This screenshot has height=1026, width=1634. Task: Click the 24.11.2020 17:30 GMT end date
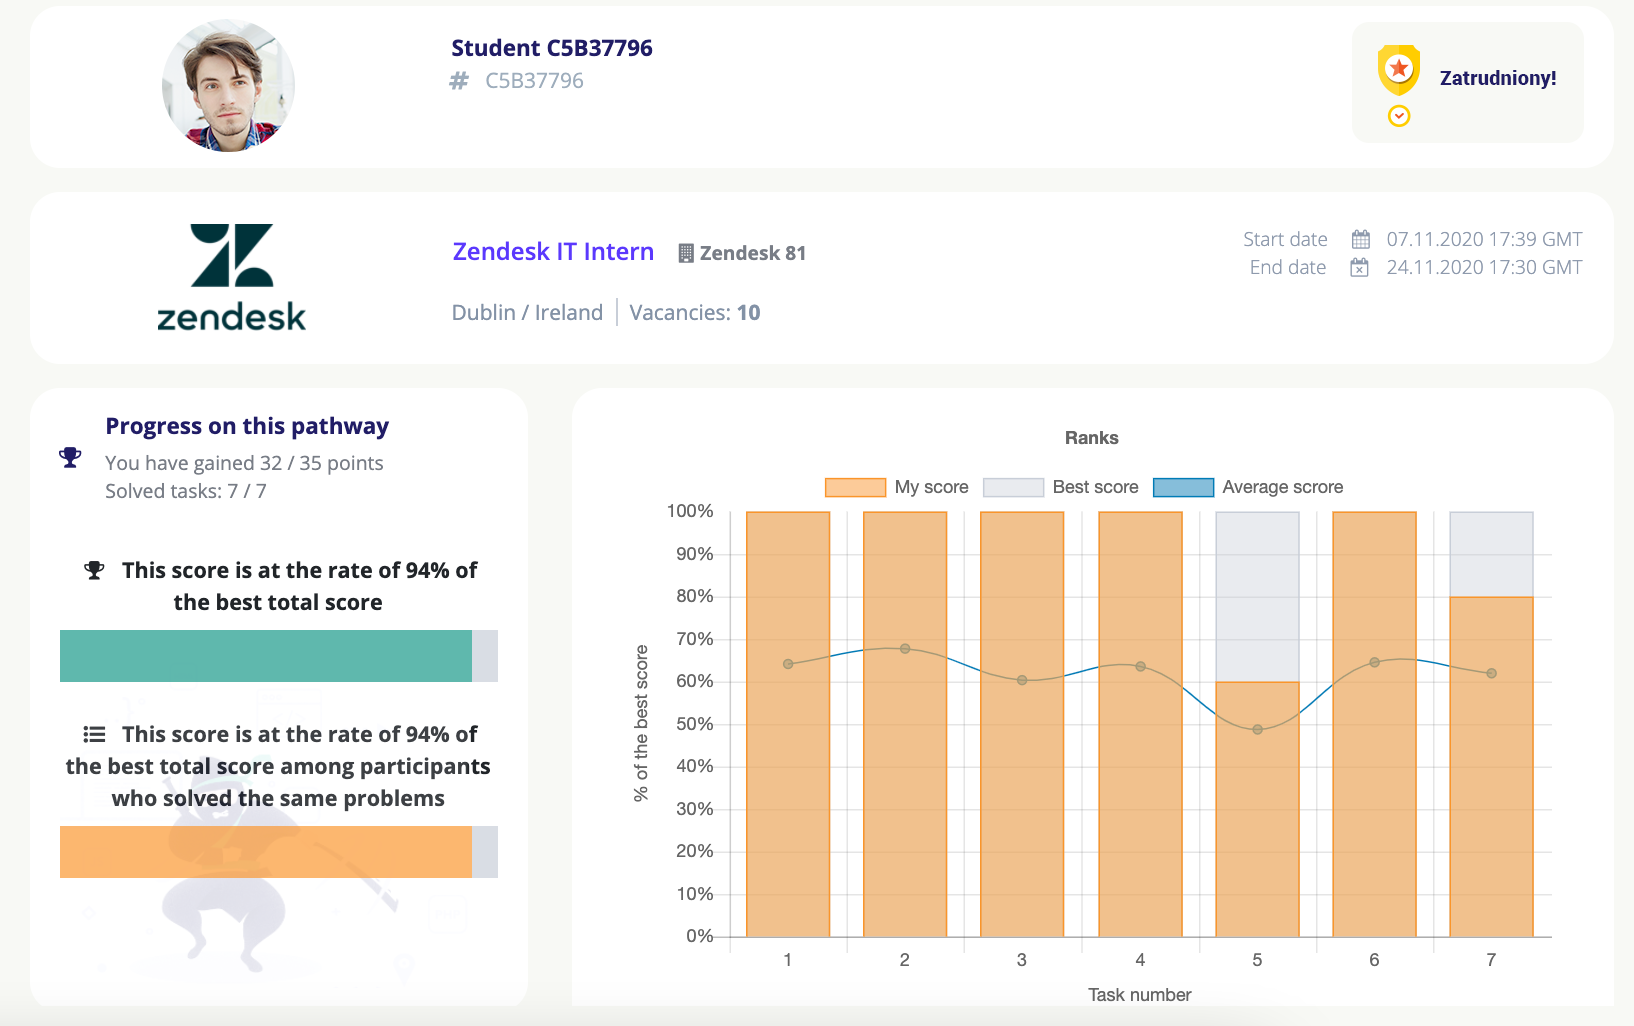click(x=1484, y=267)
